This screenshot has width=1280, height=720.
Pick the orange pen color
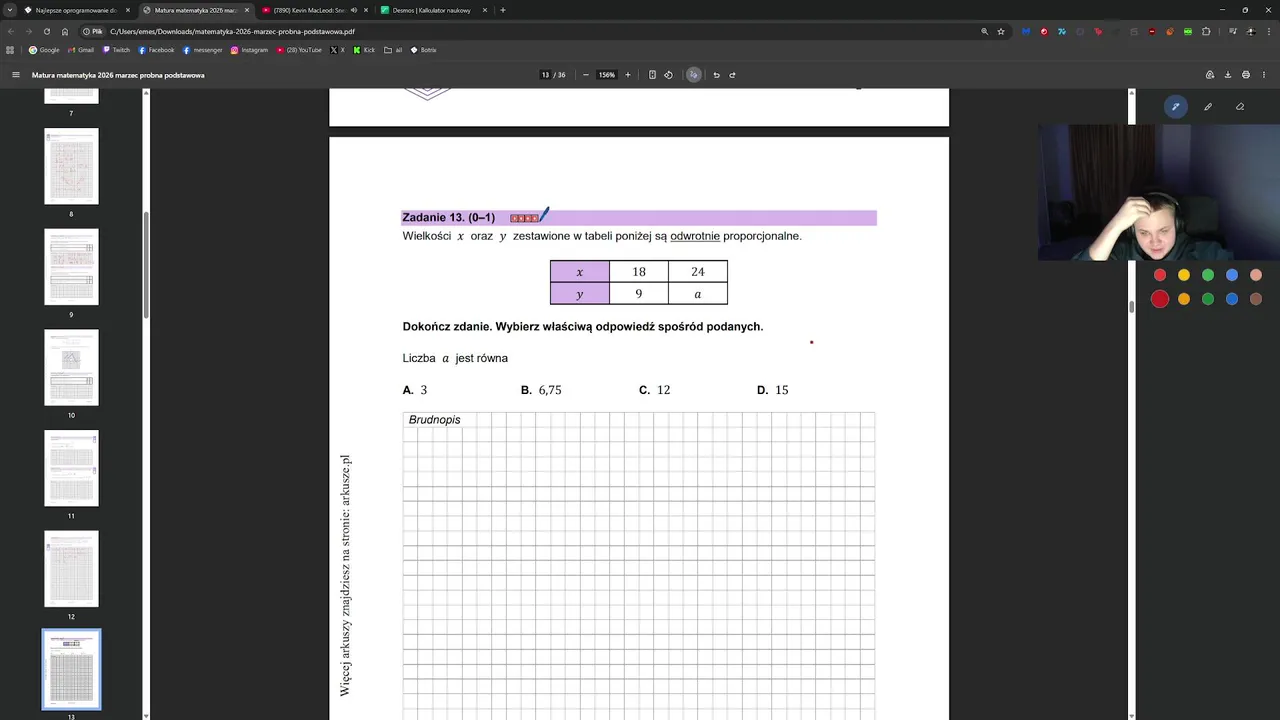pos(1184,299)
